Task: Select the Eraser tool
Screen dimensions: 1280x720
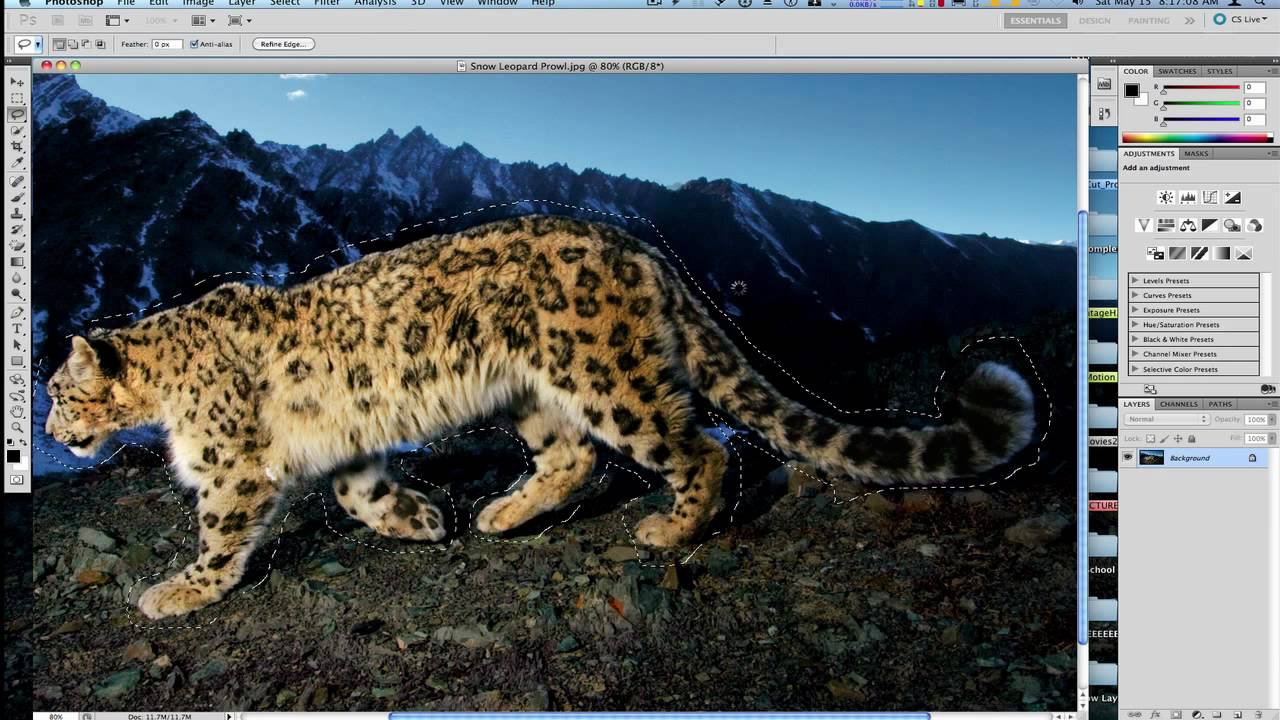Action: [x=17, y=246]
